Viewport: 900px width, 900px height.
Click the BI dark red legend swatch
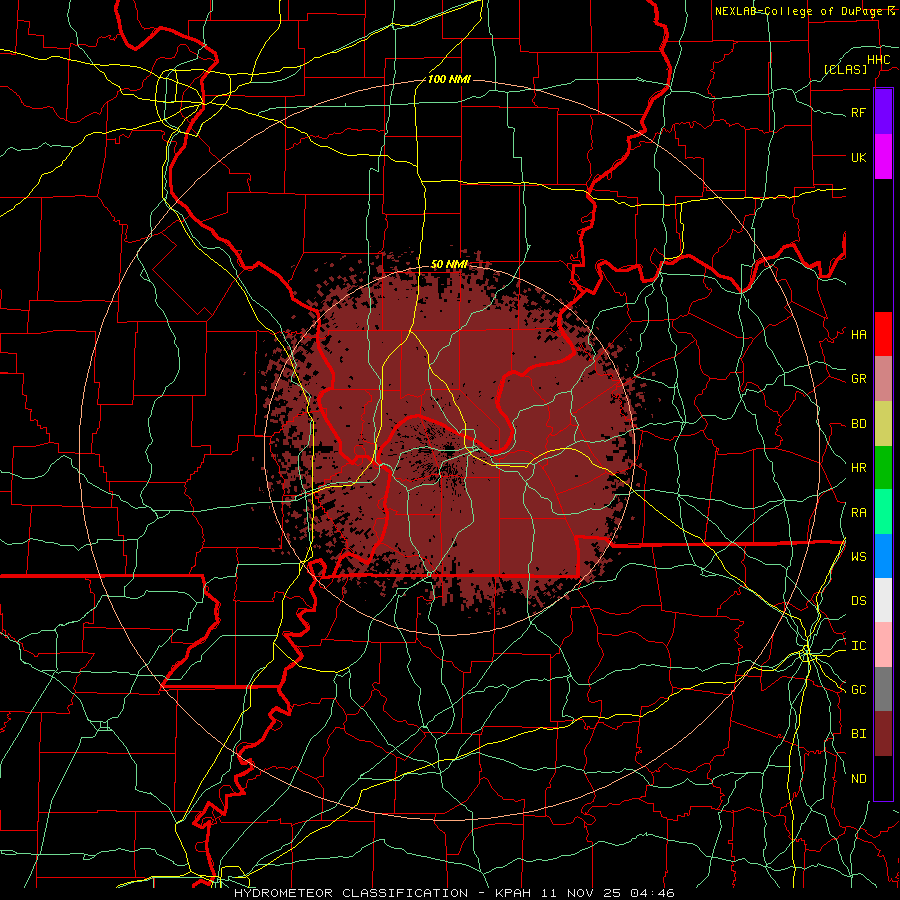tap(883, 734)
